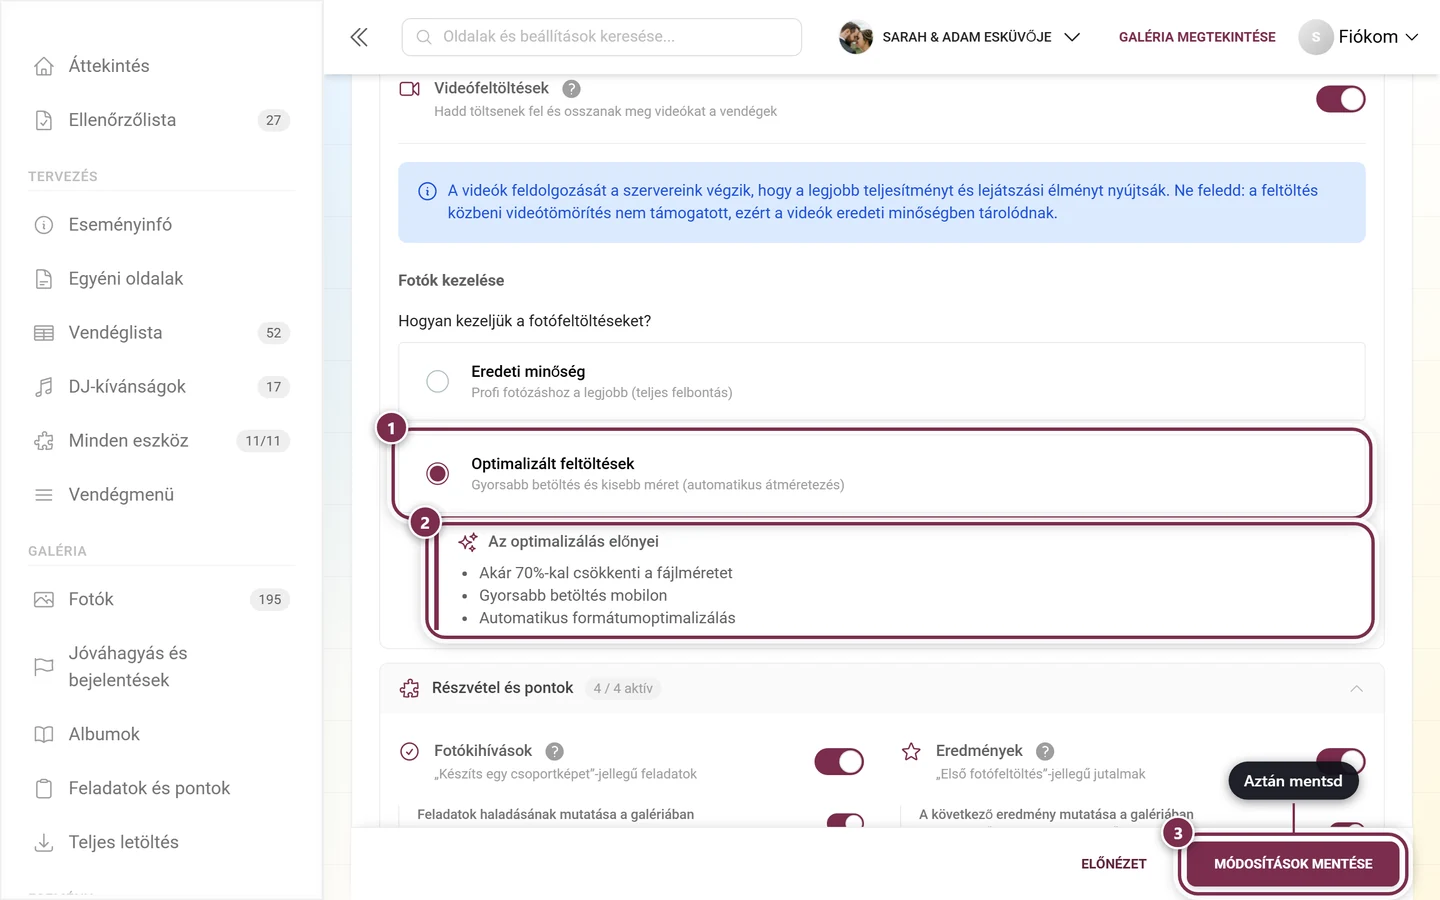This screenshot has height=900, width=1440.
Task: Collapse the Részvétel és pontok section
Action: [x=1356, y=688]
